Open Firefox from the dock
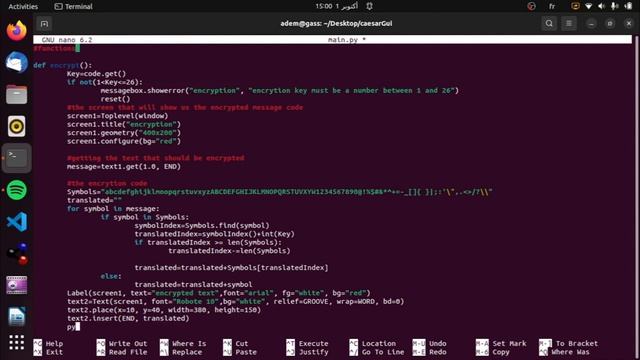Screen dimensions: 640x360 [17, 31]
